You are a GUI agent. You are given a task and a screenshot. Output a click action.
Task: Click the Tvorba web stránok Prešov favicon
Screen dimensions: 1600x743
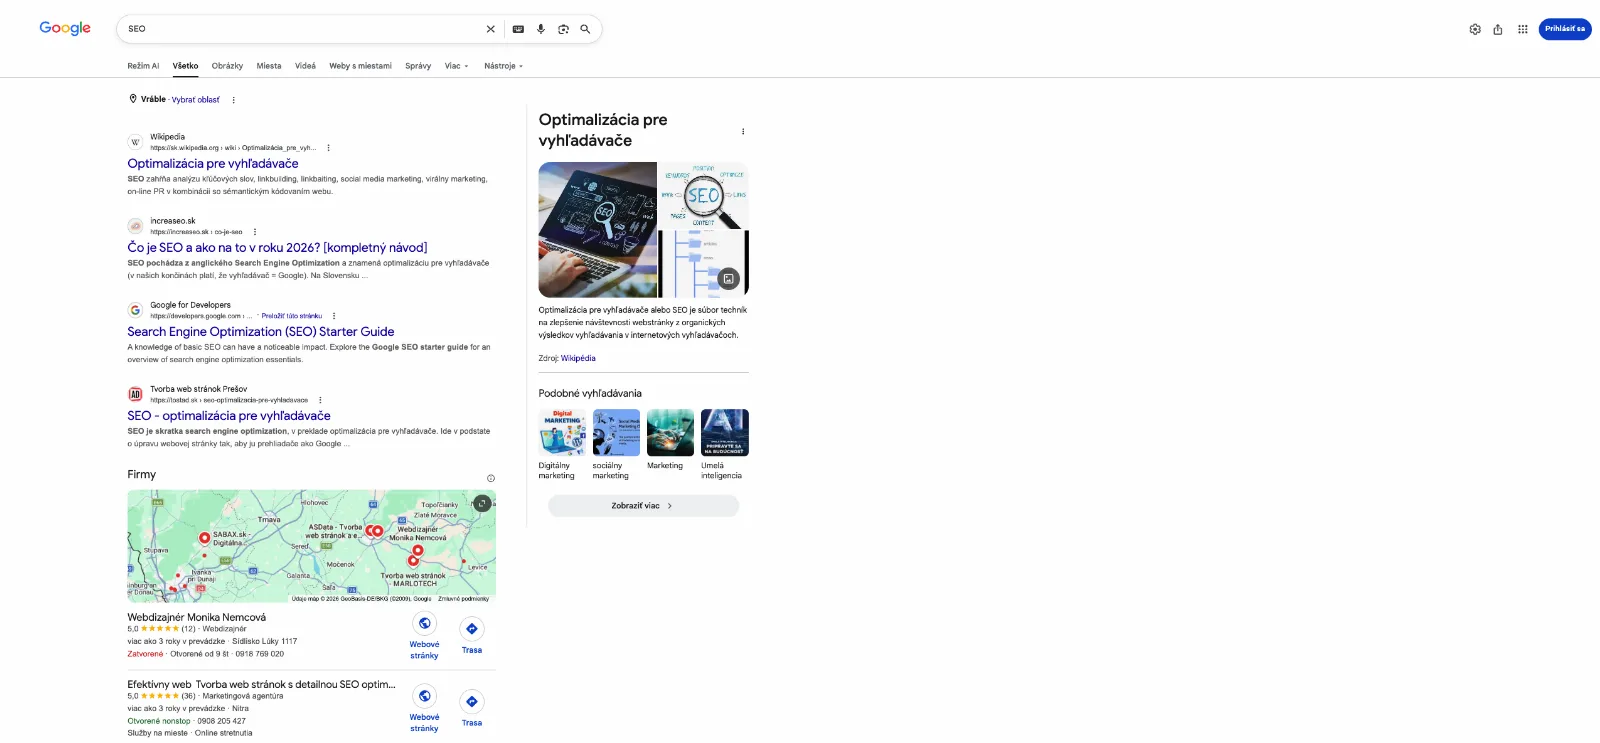point(135,394)
